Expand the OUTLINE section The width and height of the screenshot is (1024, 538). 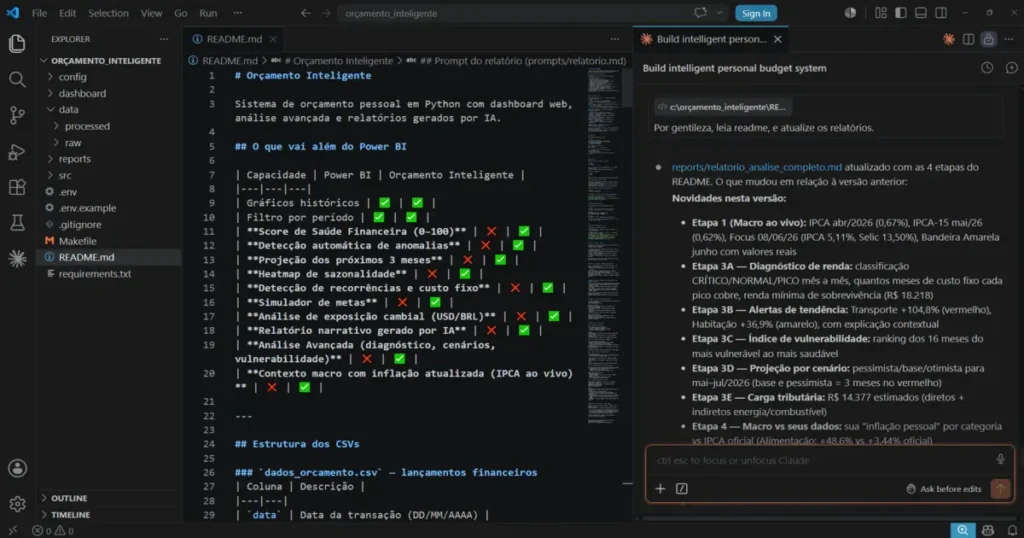pyautogui.click(x=69, y=498)
